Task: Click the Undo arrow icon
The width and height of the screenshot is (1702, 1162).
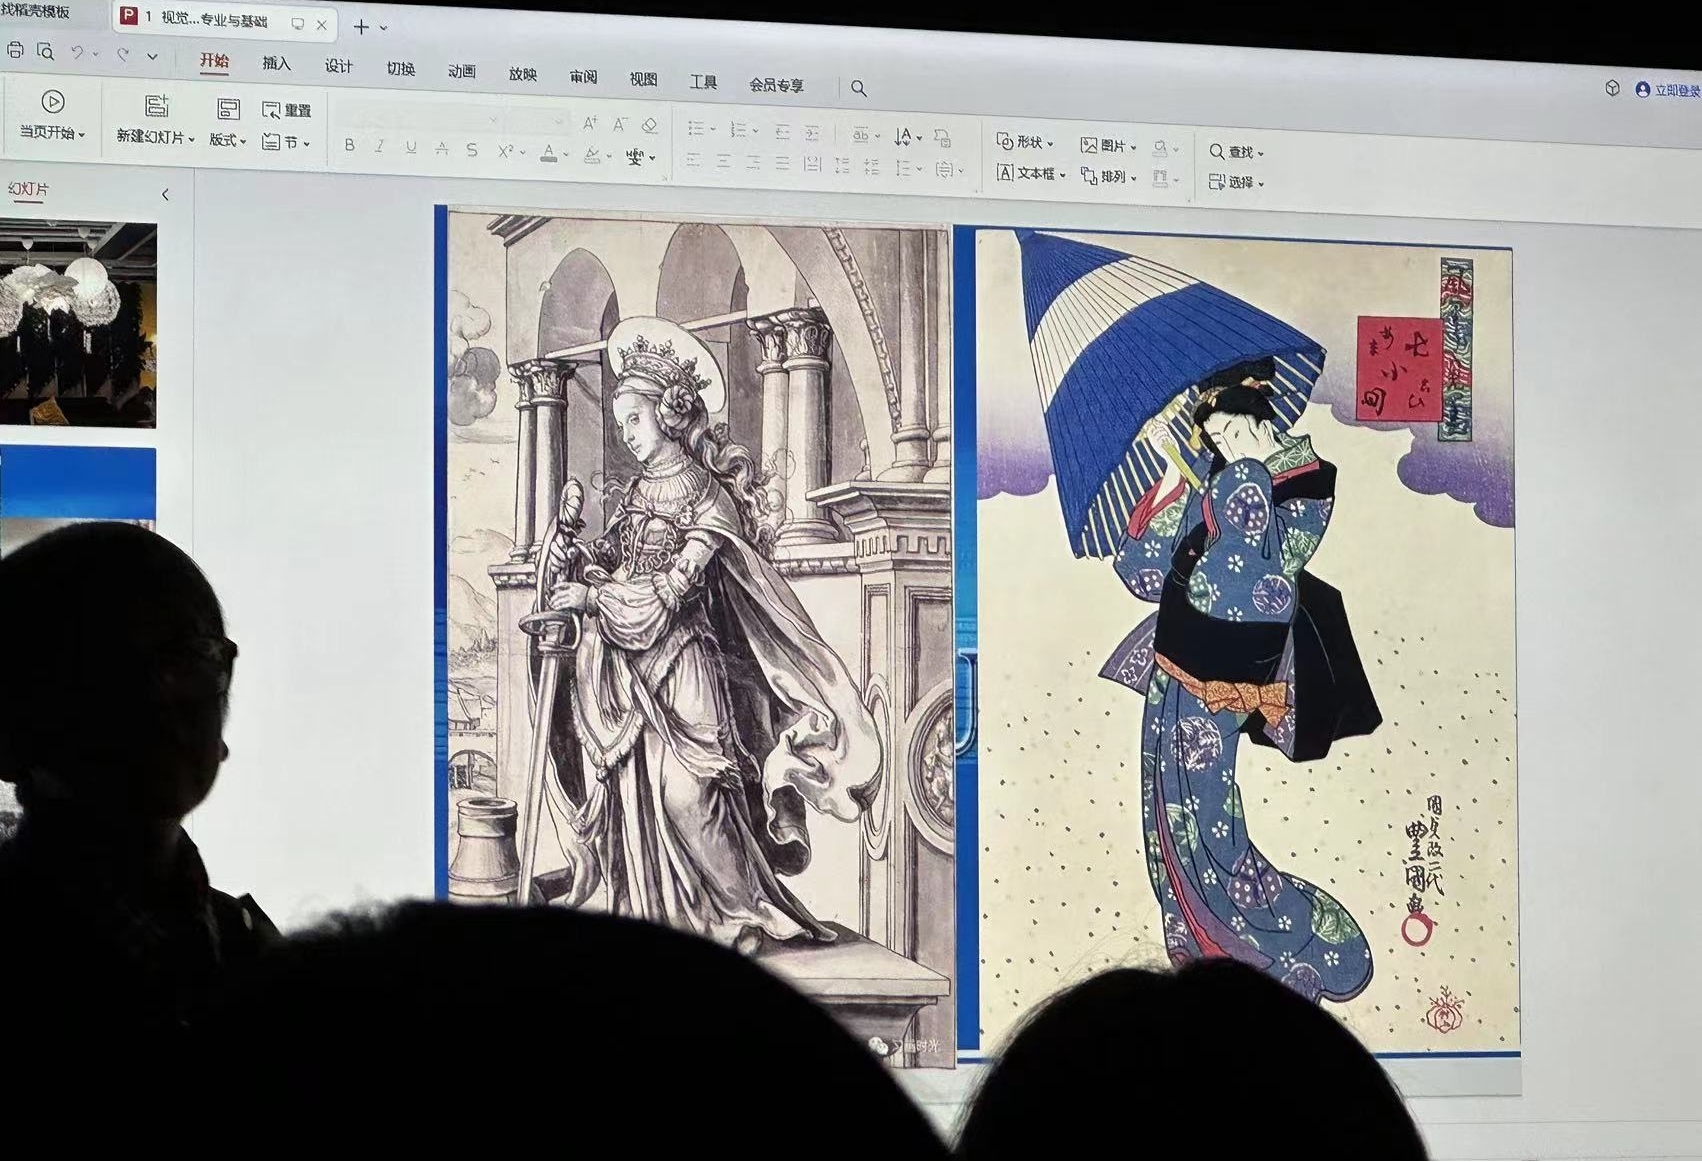Action: 76,53
